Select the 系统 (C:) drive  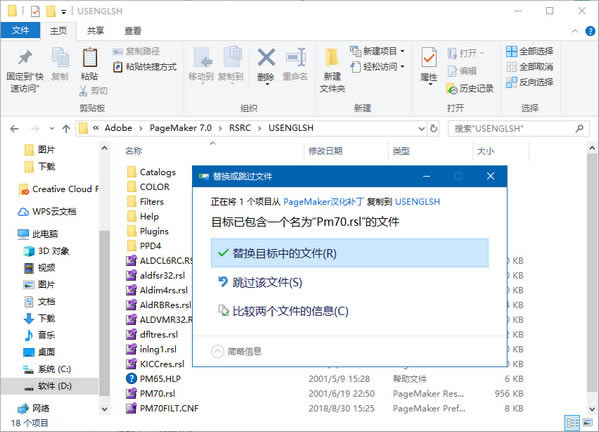(47, 369)
